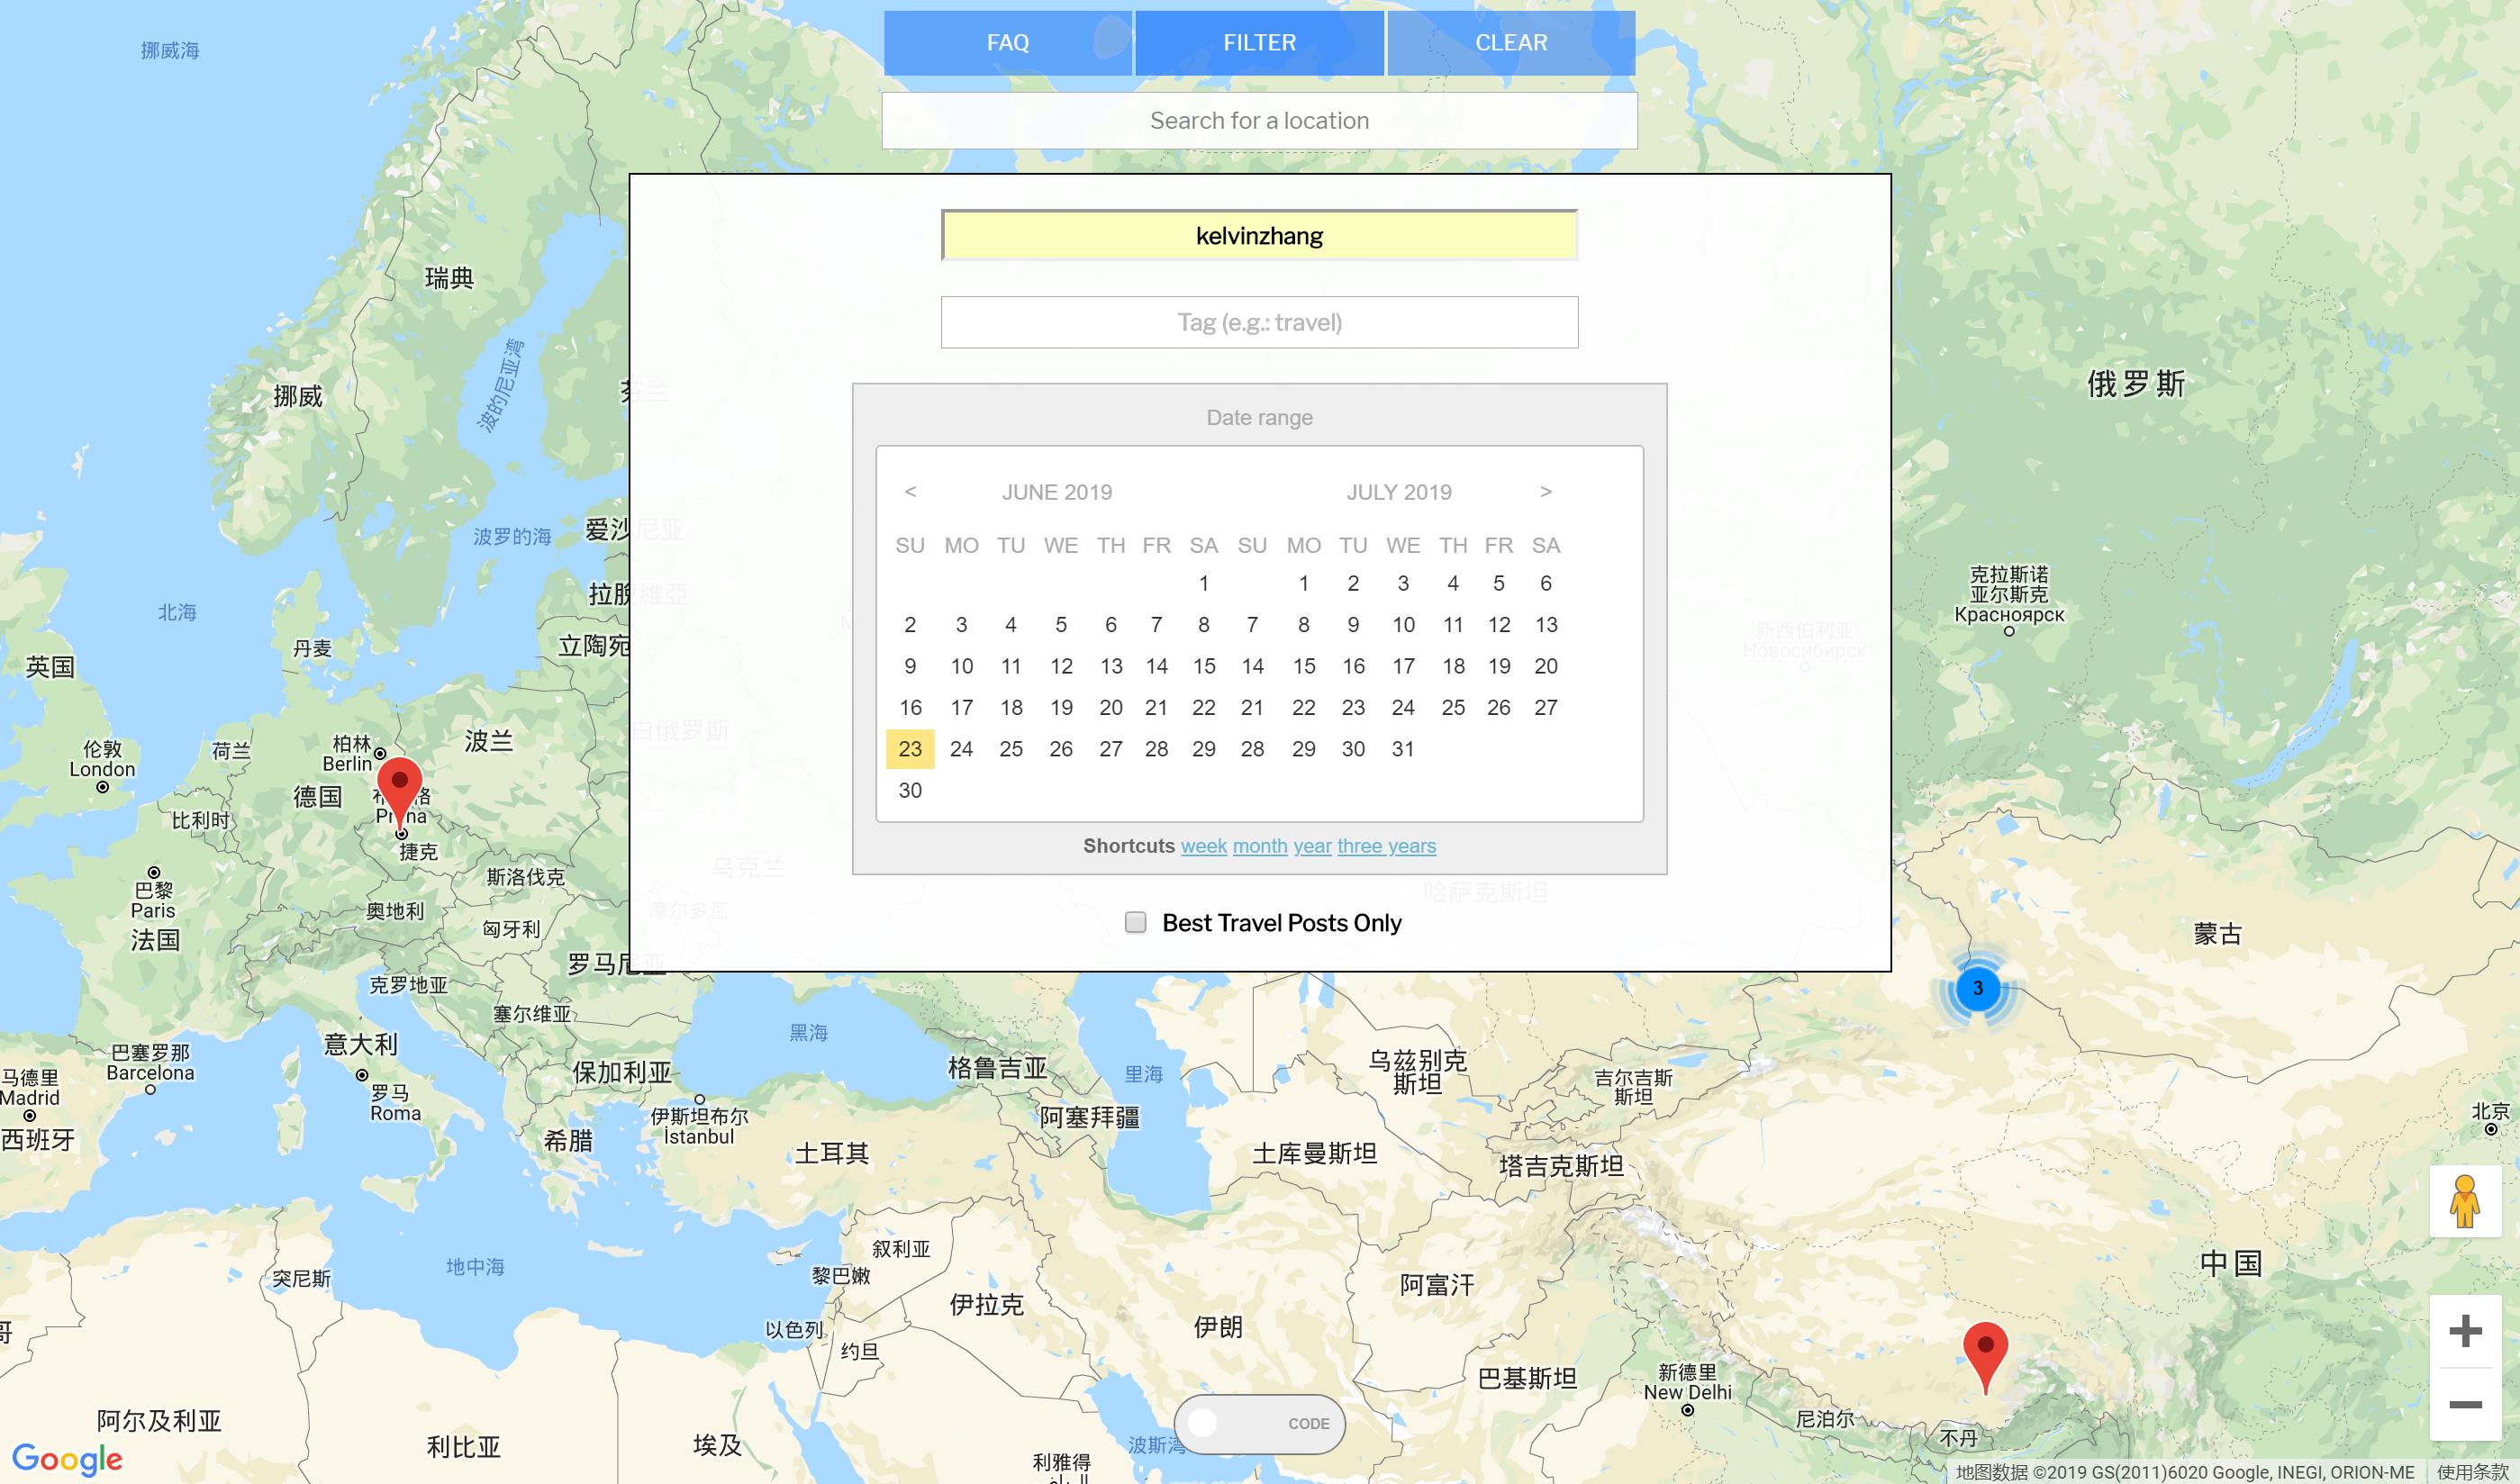This screenshot has width=2520, height=1484.
Task: Select highlighted June 23 in calendar
Action: pyautogui.click(x=910, y=749)
